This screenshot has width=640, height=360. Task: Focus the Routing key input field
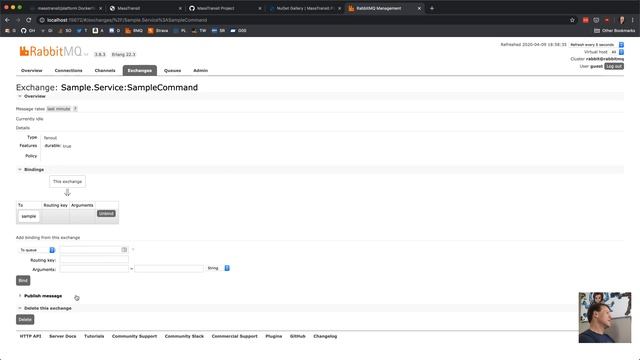[x=94, y=260]
